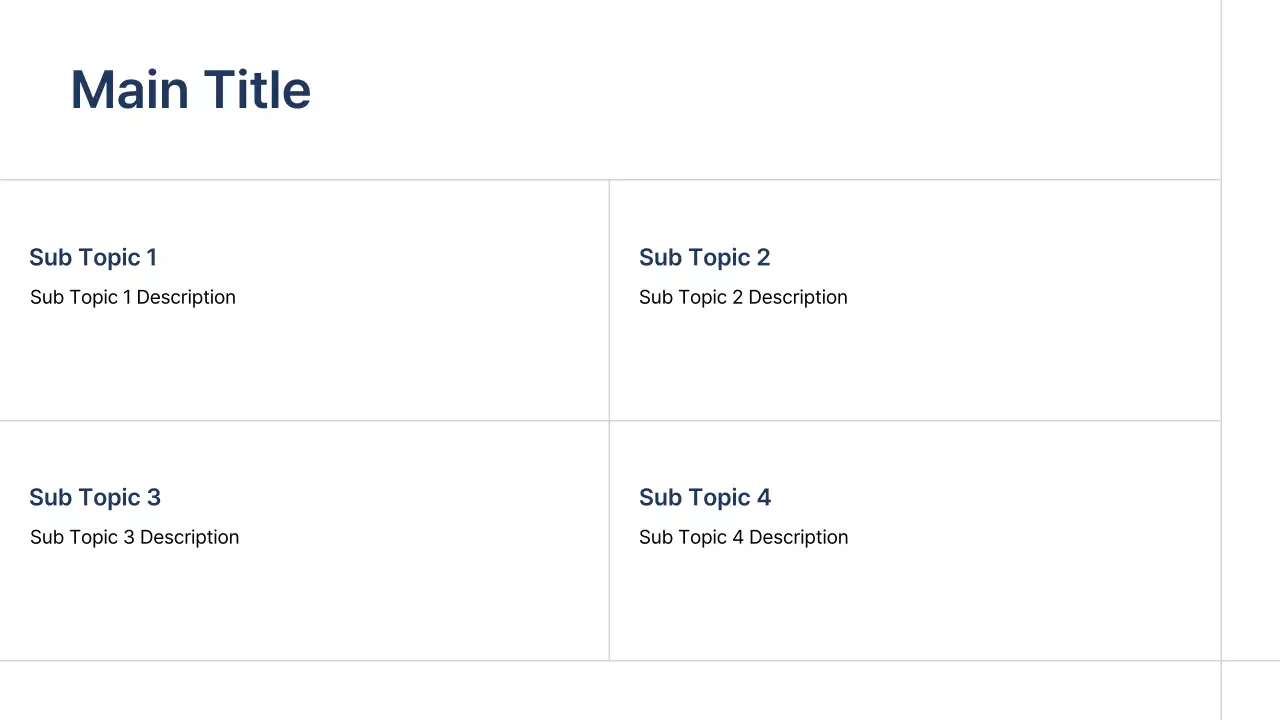Click the Sub Topic 1 Description text
The image size is (1280, 720).
[133, 298]
